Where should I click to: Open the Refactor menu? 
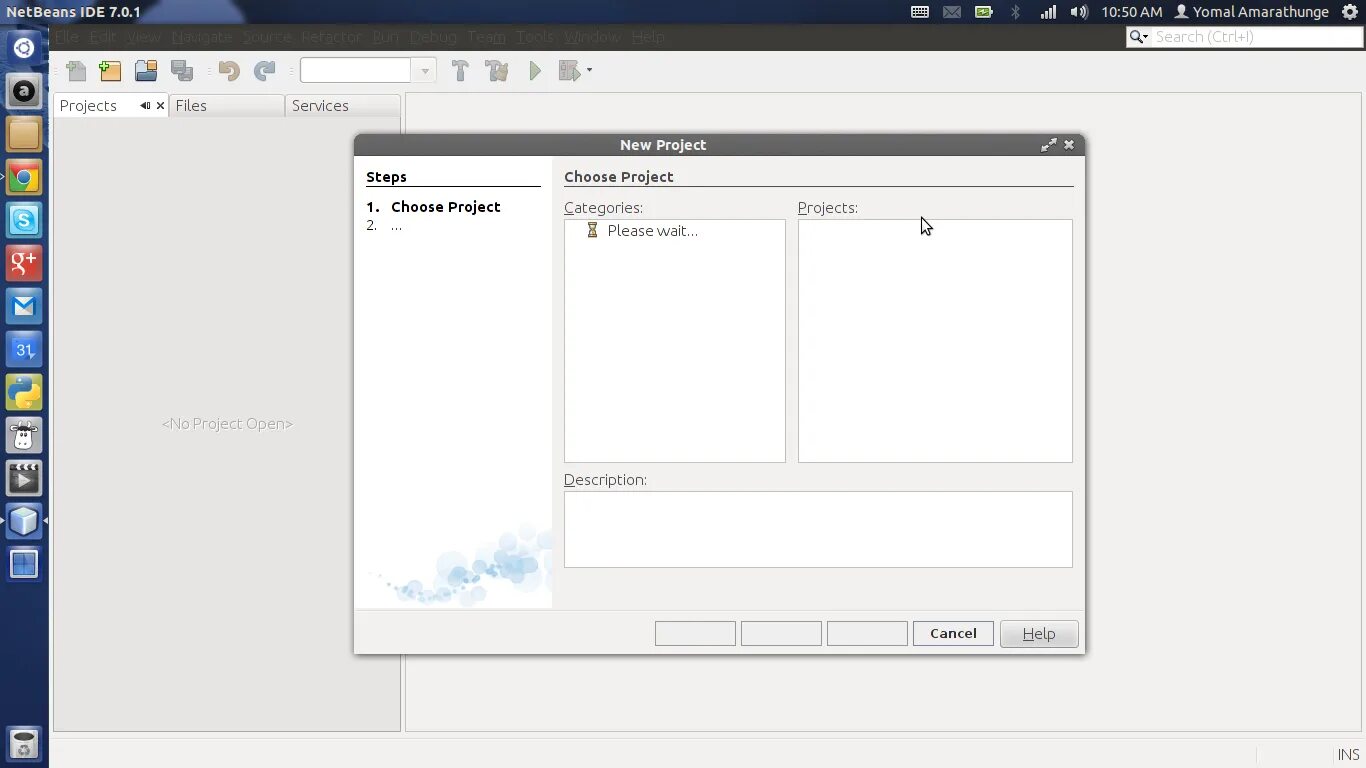331,37
